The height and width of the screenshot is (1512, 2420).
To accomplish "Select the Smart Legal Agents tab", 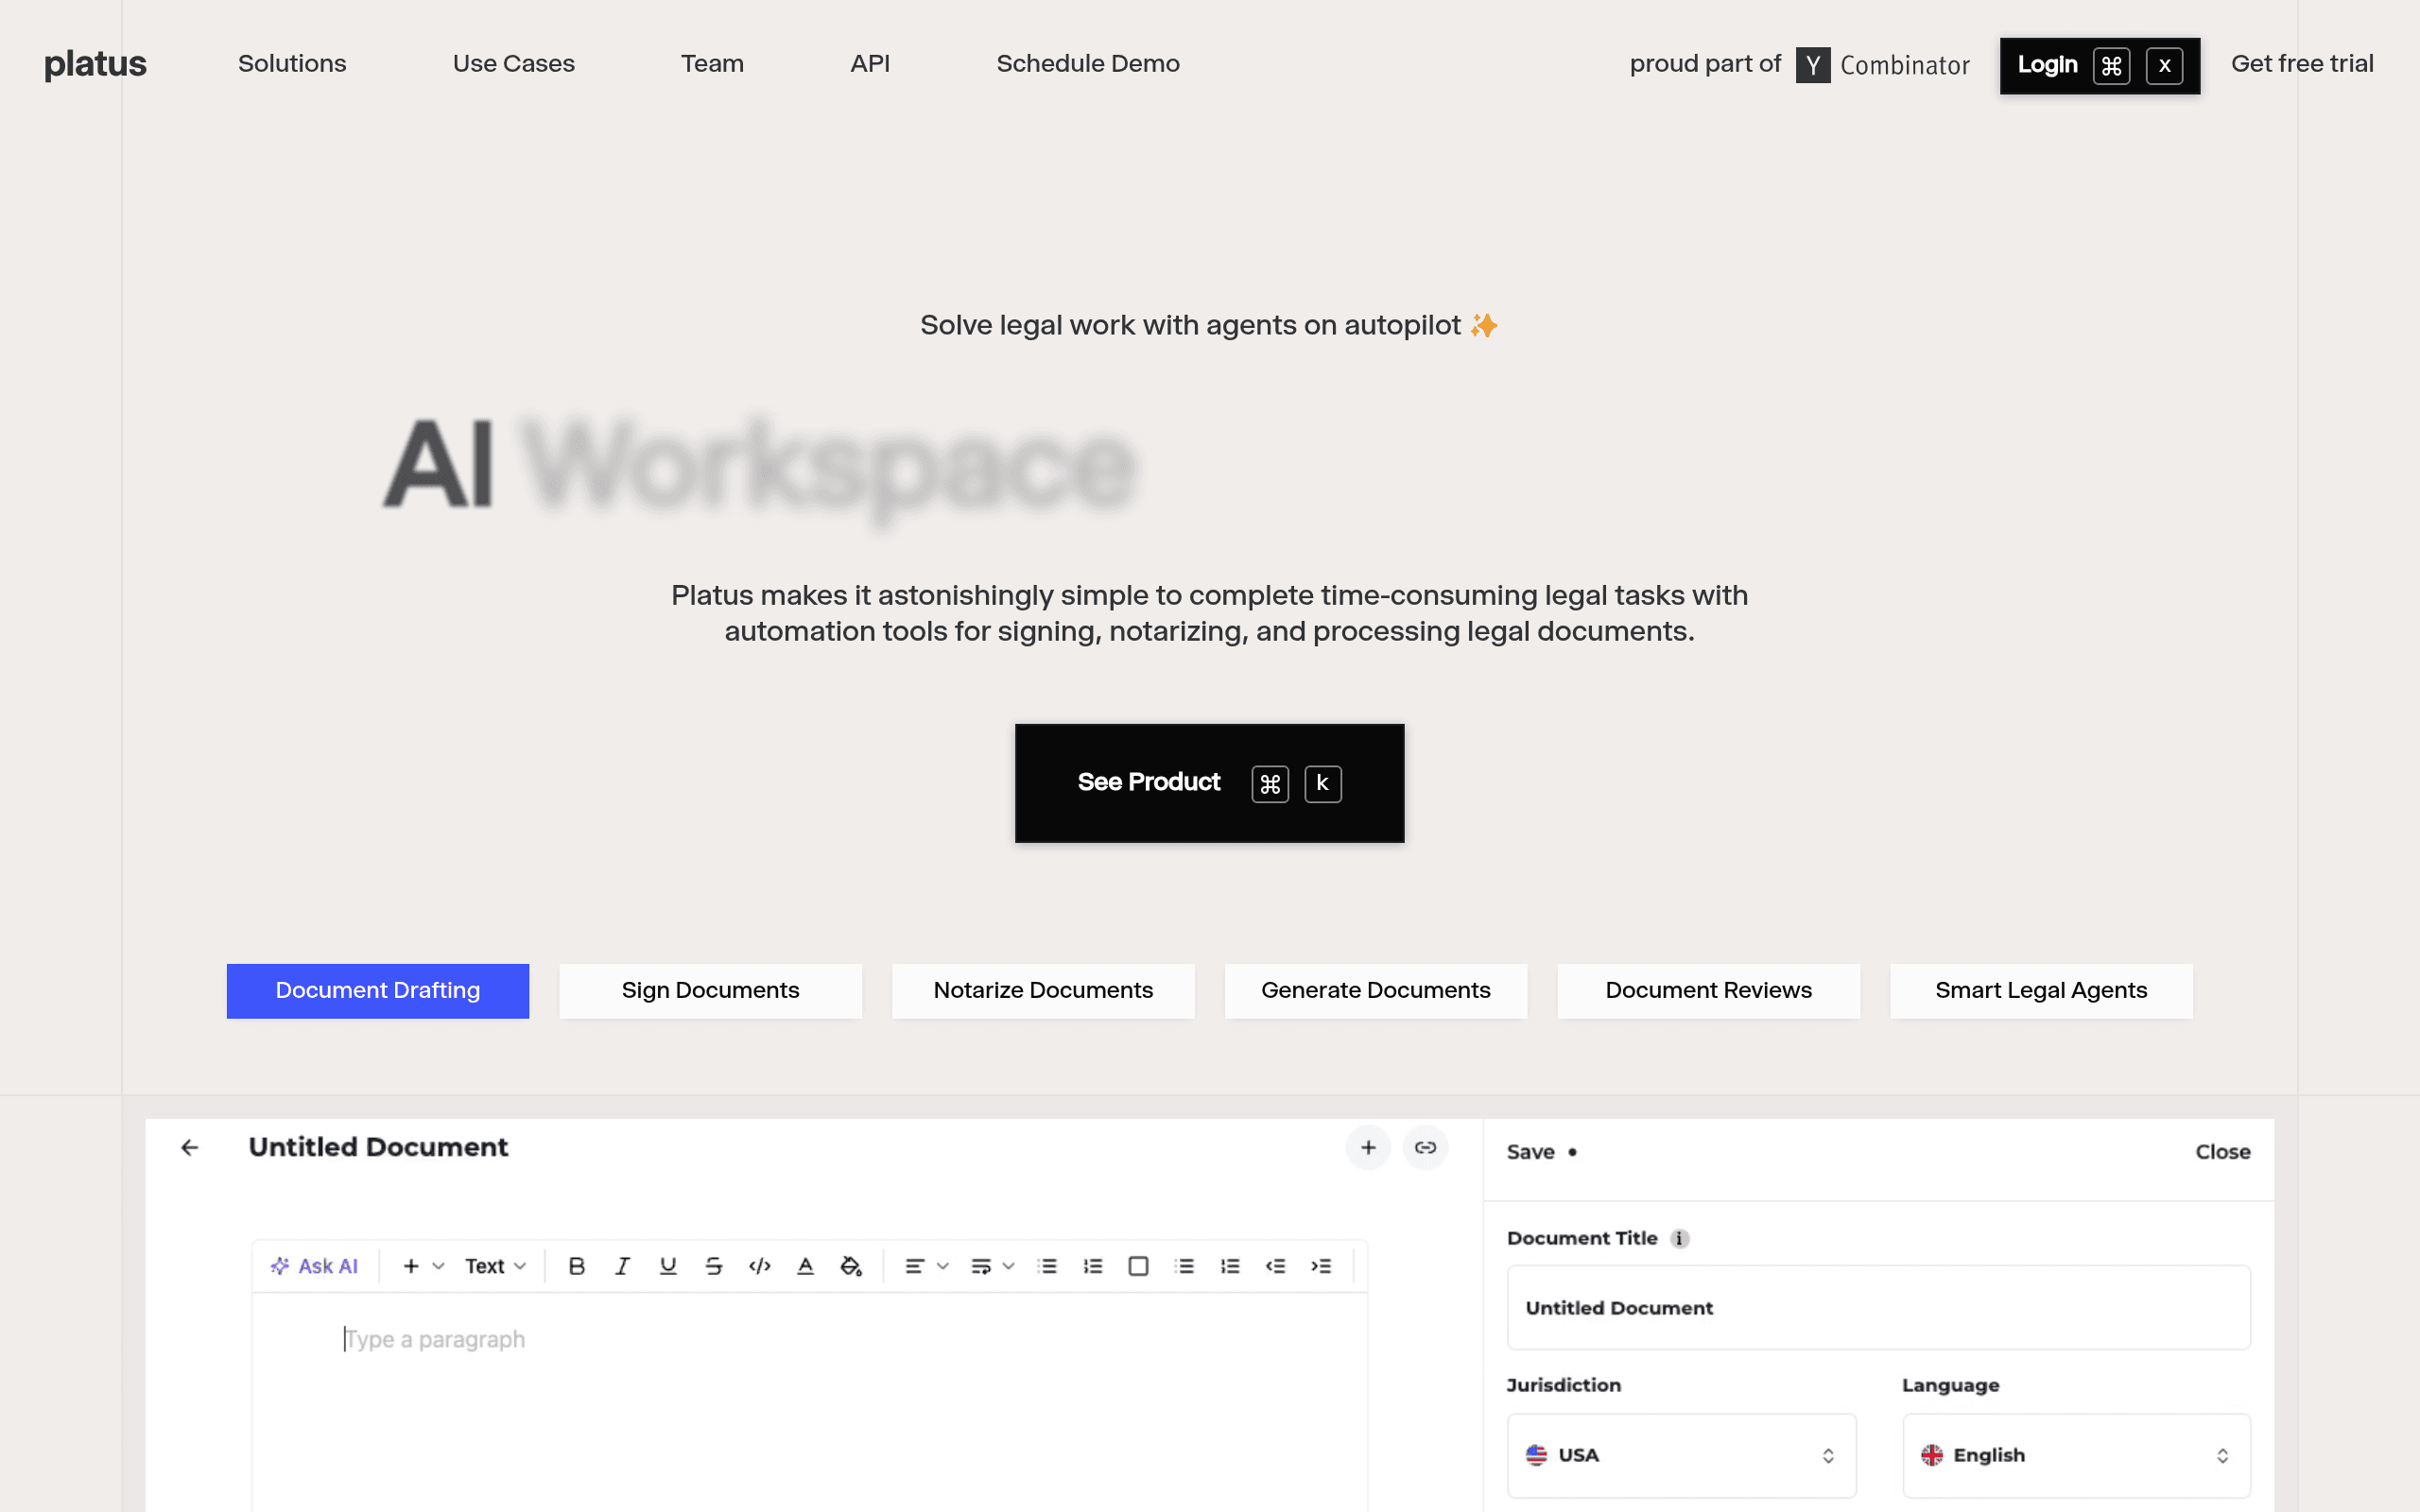I will click(2041, 991).
